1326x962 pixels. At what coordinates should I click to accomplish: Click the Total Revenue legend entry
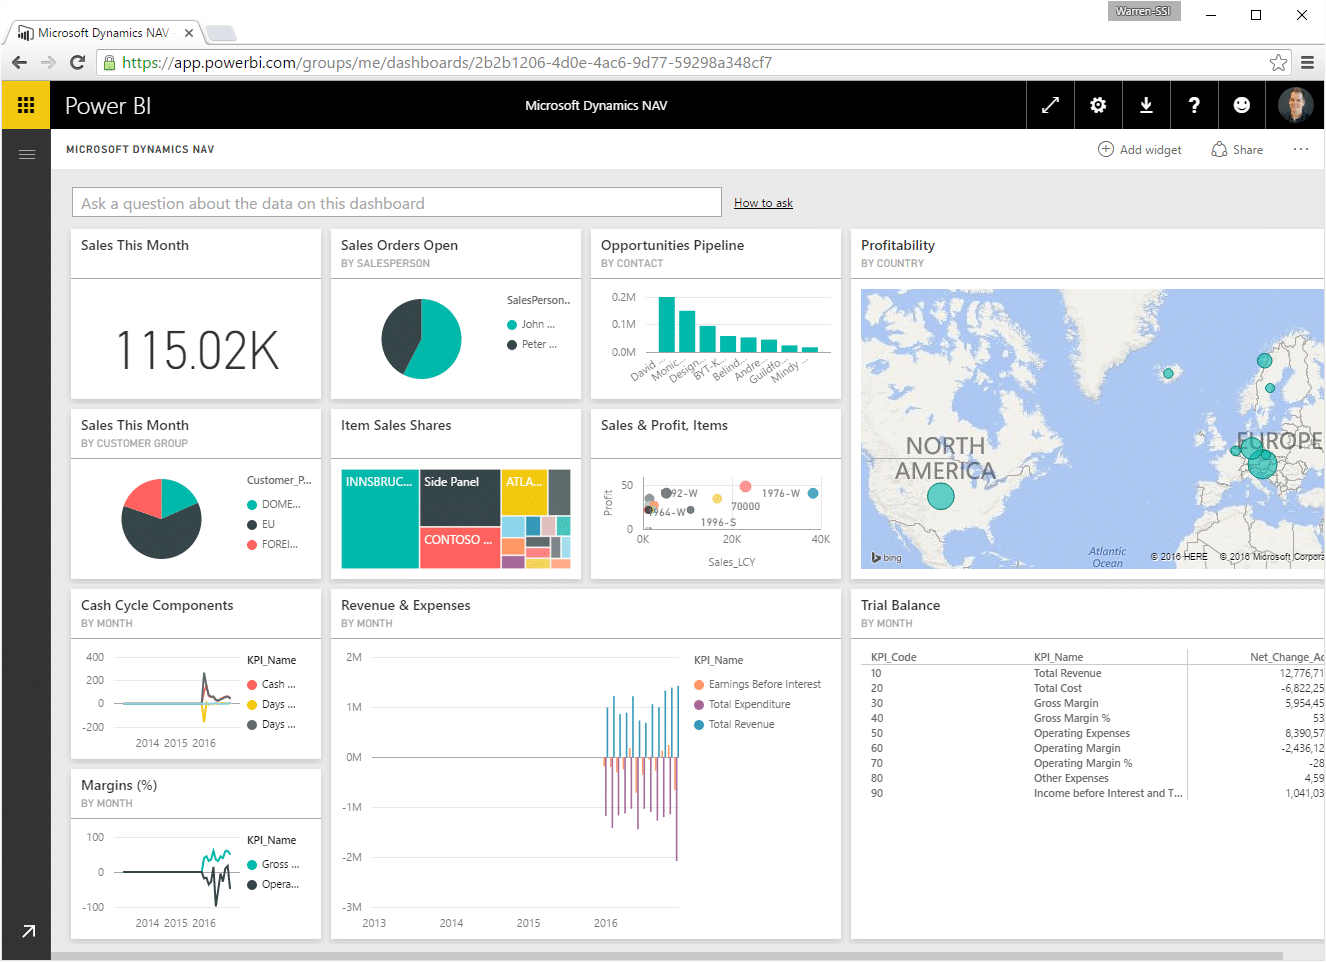(734, 724)
